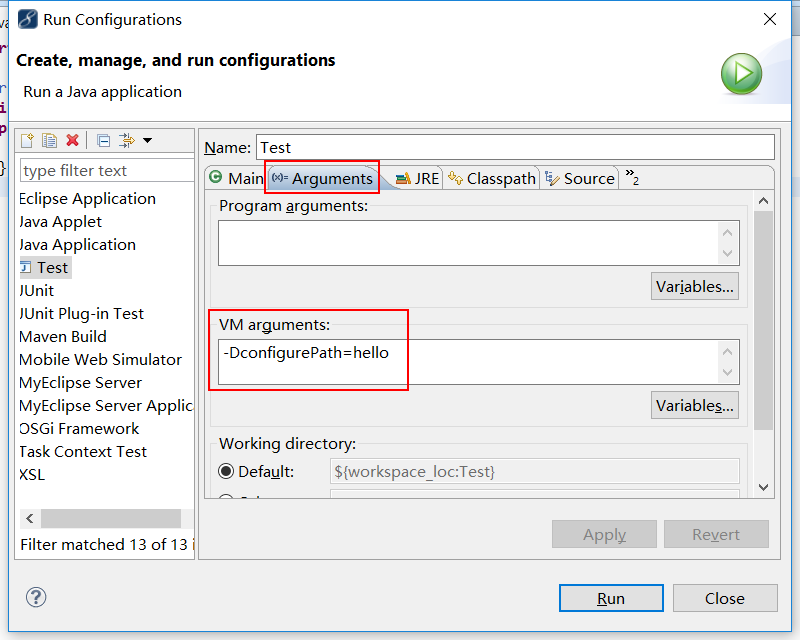Click the new launch configuration icon
This screenshot has height=640, width=800.
[x=27, y=140]
